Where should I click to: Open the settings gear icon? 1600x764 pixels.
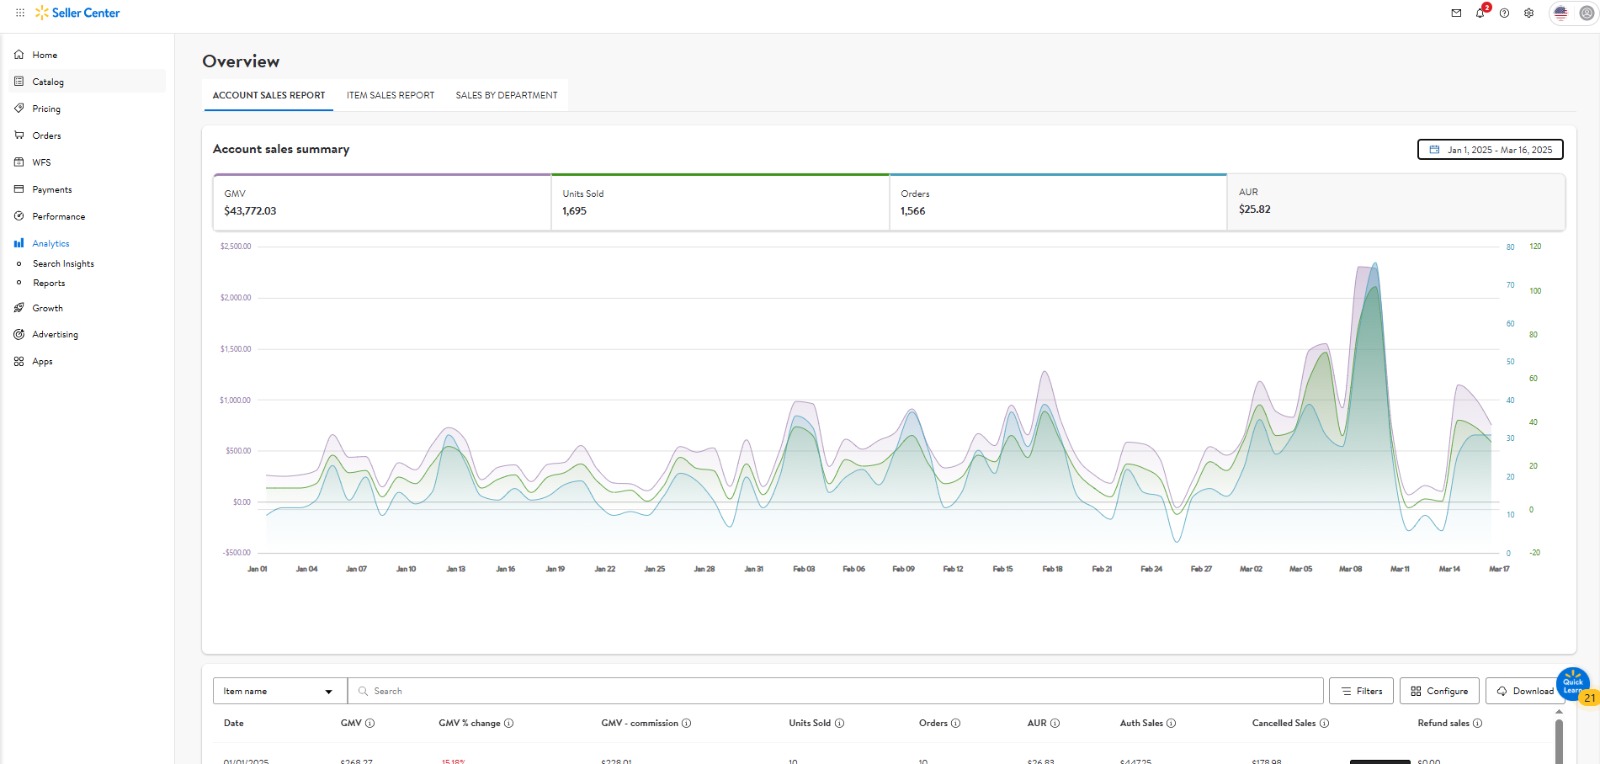1529,13
